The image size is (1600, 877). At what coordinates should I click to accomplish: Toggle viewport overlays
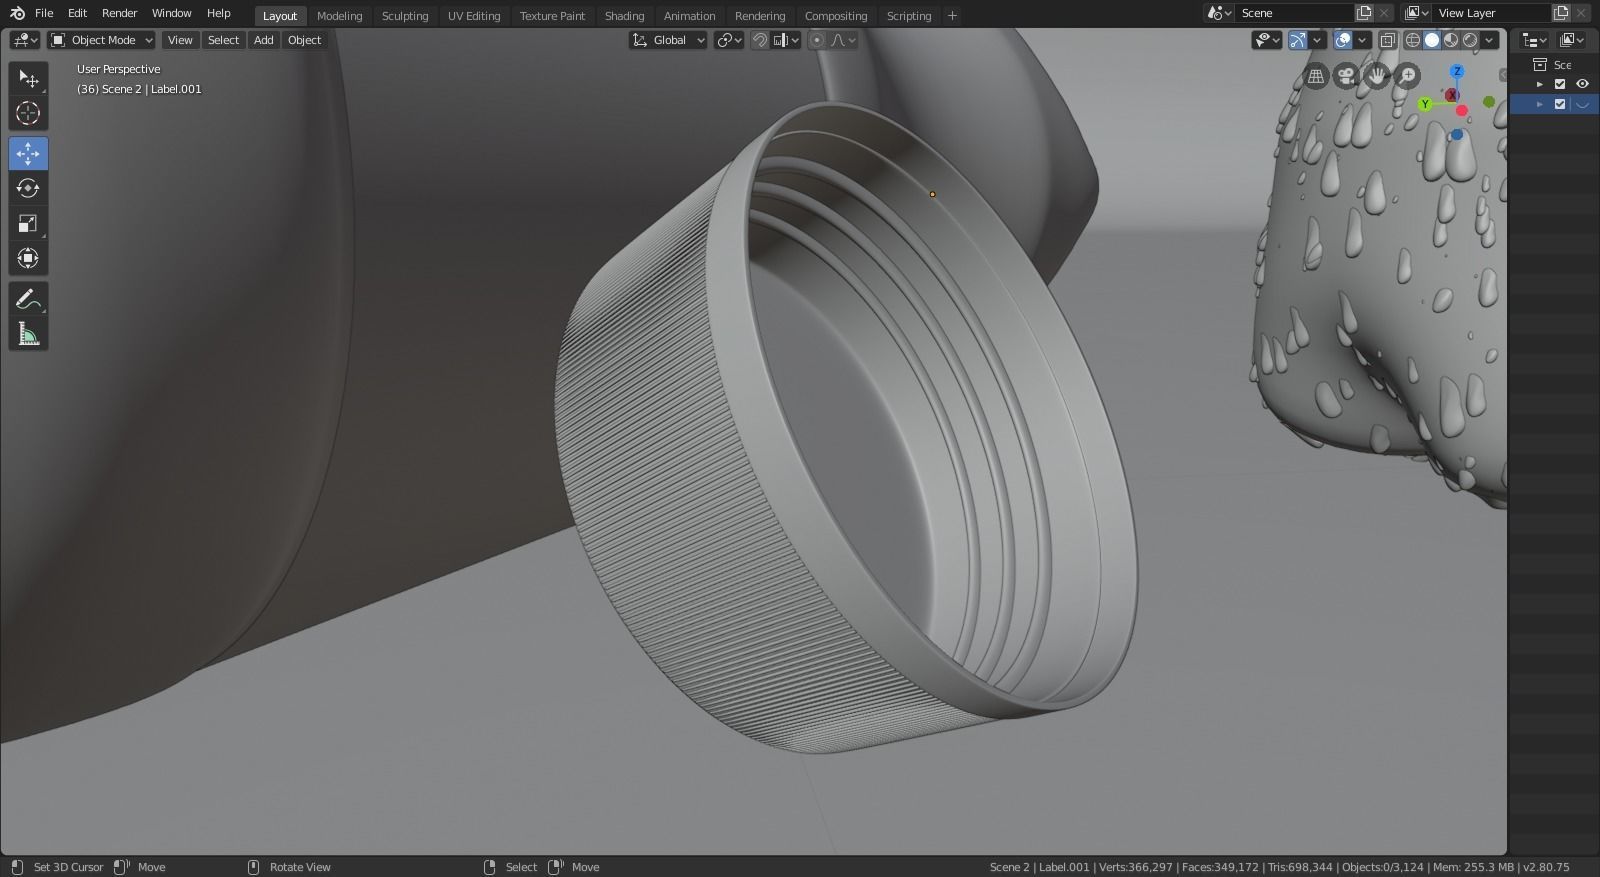(1344, 40)
